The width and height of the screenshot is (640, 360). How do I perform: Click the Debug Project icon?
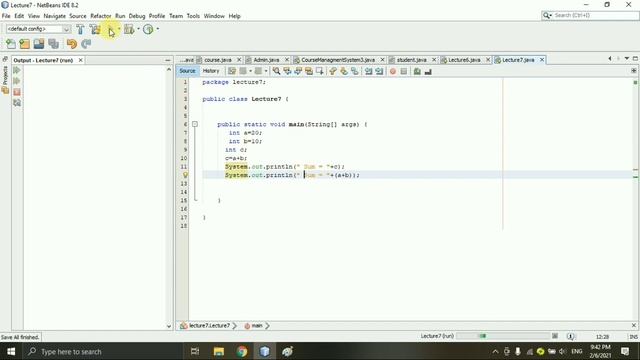click(129, 29)
